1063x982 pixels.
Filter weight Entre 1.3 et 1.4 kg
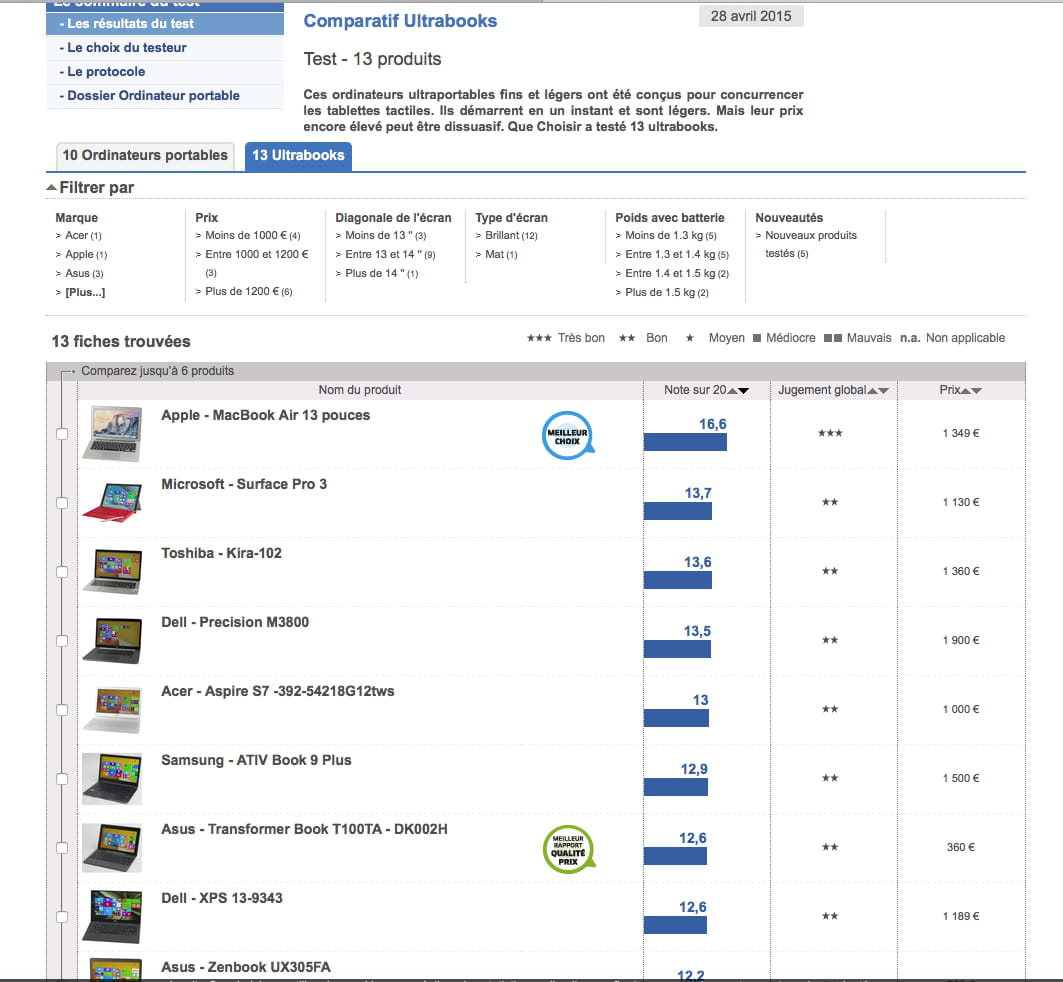pyautogui.click(x=677, y=255)
